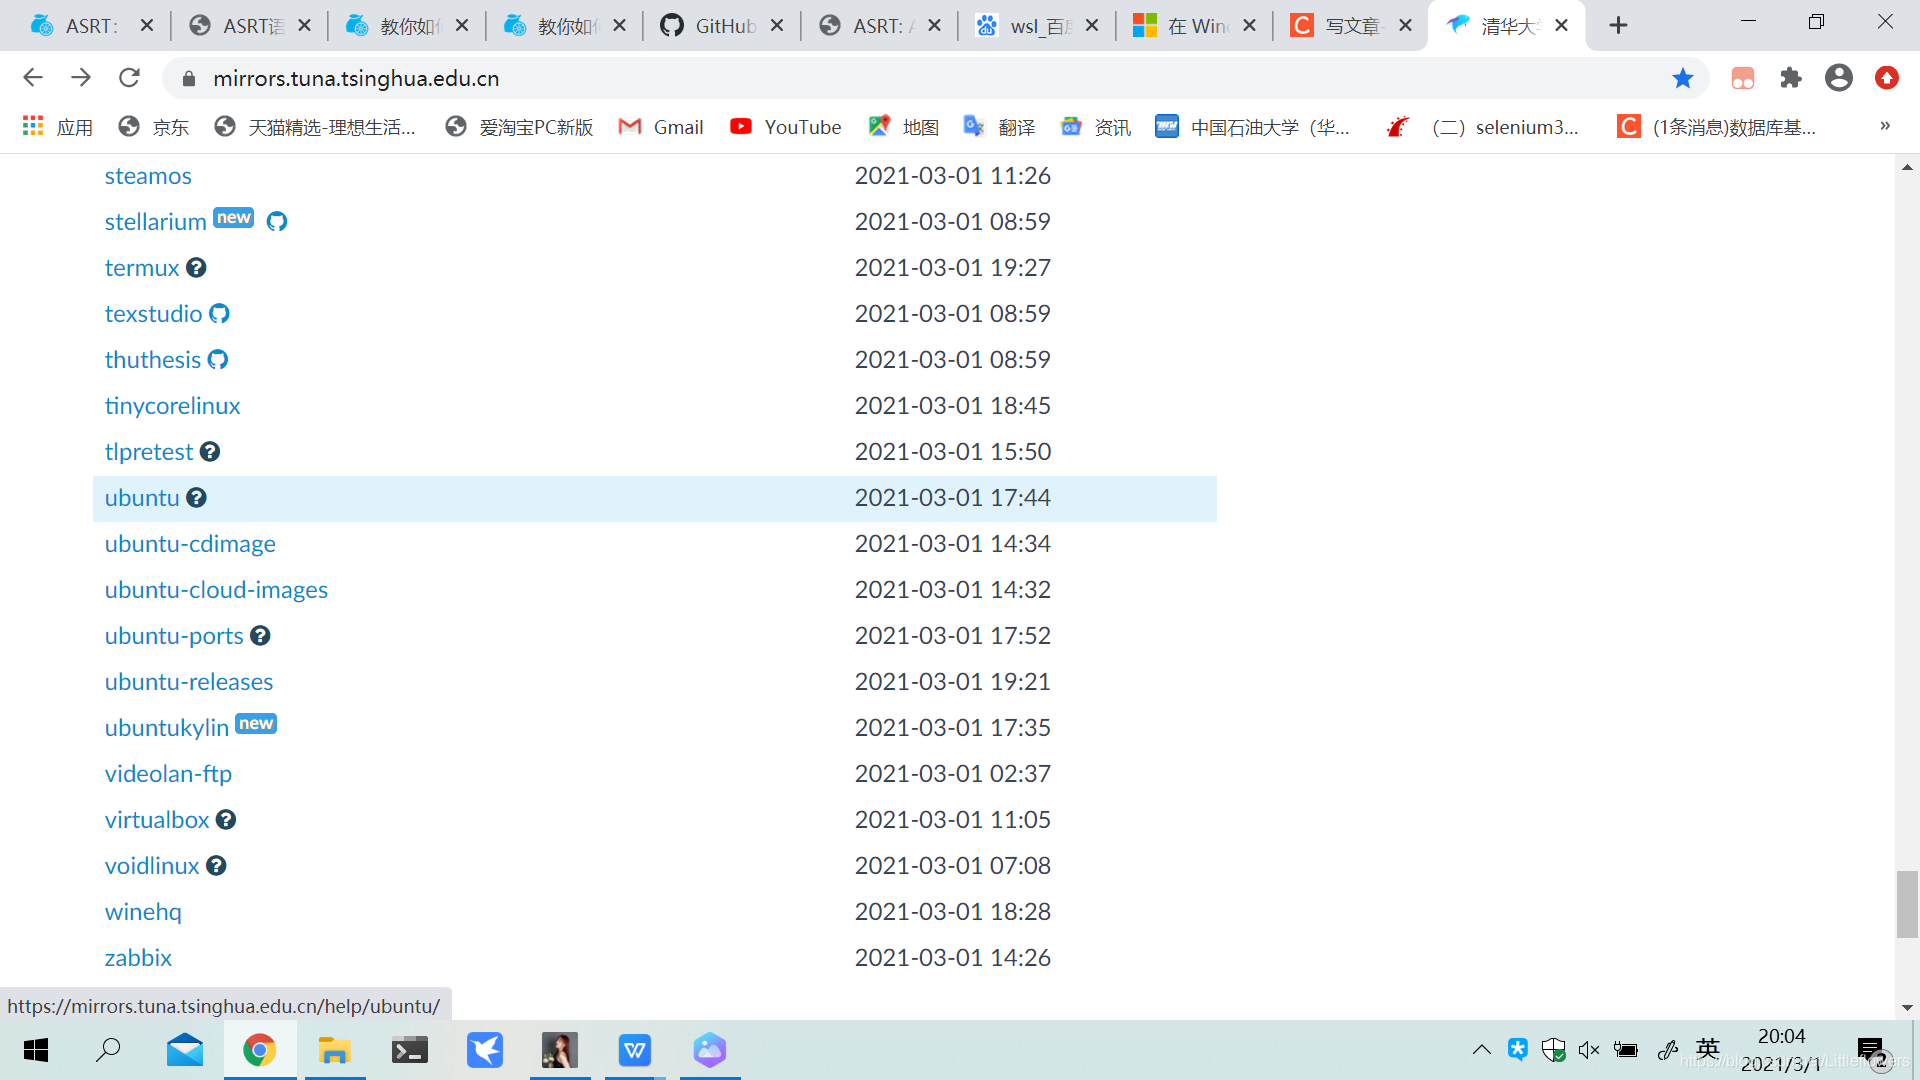Go forward to the next page
The image size is (1920, 1080).
click(81, 78)
